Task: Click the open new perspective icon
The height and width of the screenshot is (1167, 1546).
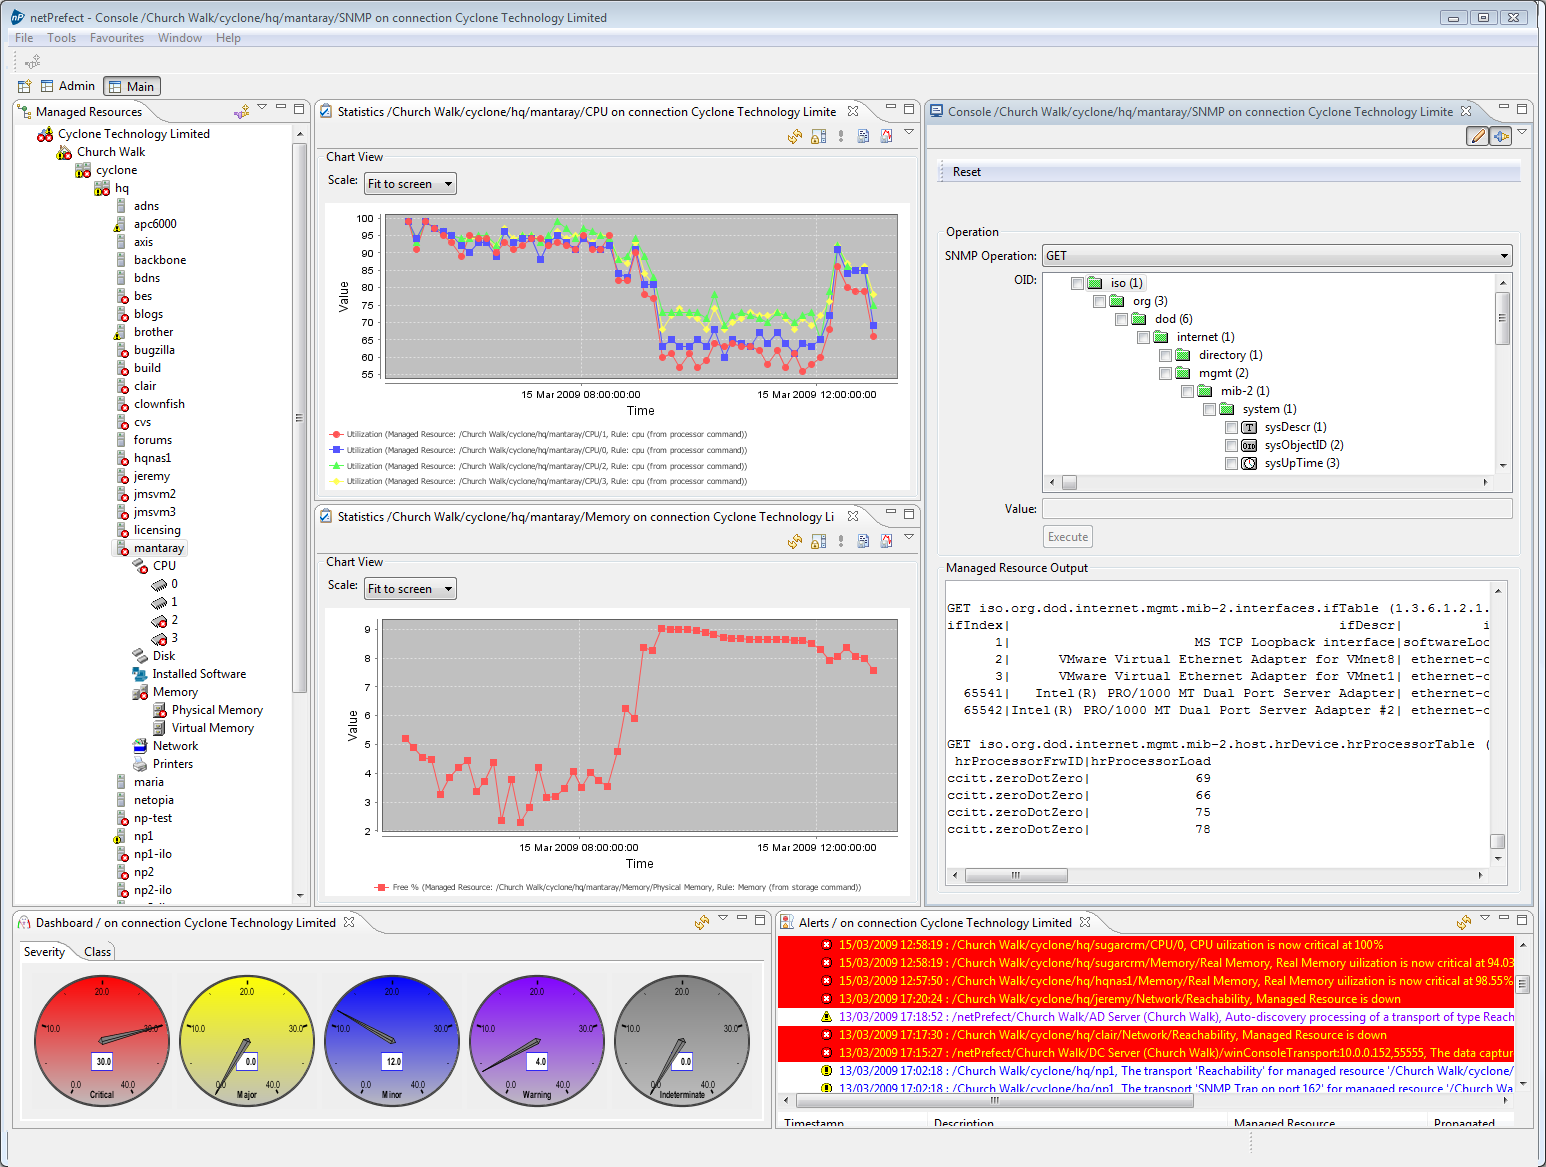Action: 25,86
